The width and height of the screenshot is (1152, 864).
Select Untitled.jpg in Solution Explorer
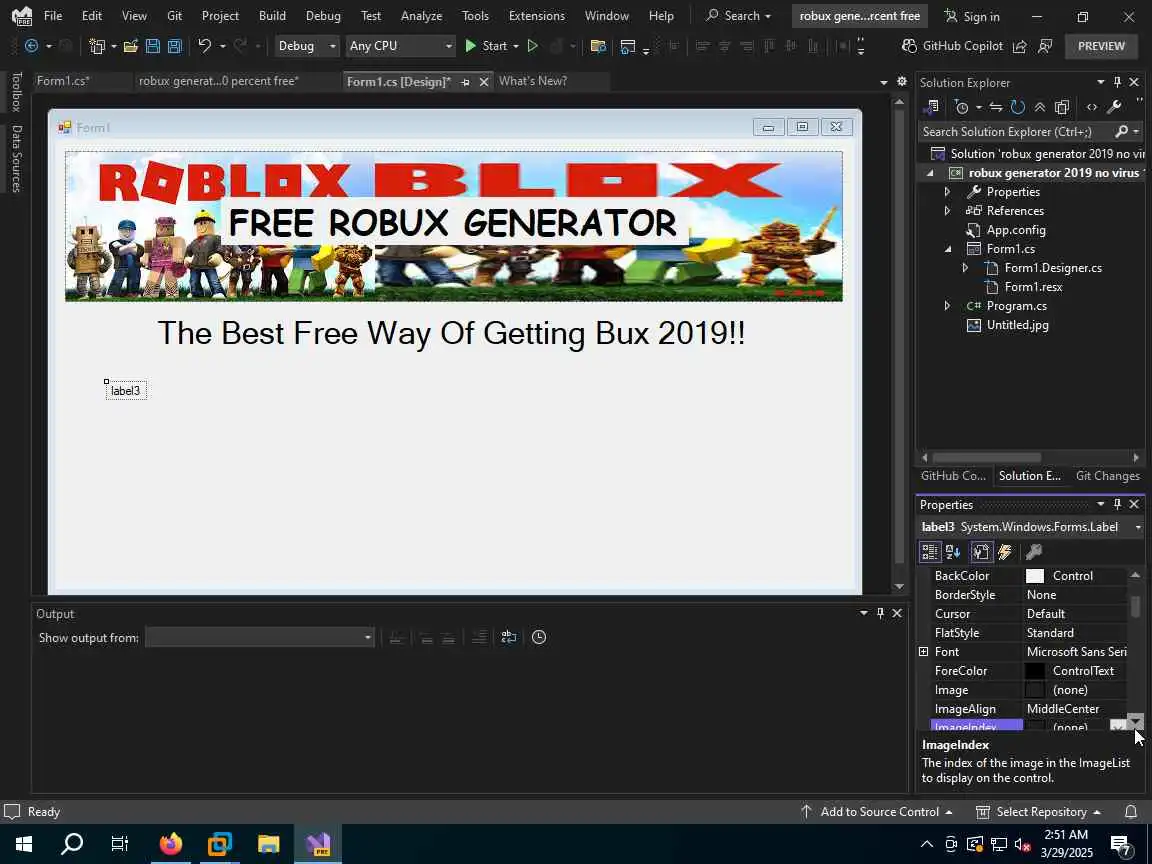click(x=1017, y=325)
